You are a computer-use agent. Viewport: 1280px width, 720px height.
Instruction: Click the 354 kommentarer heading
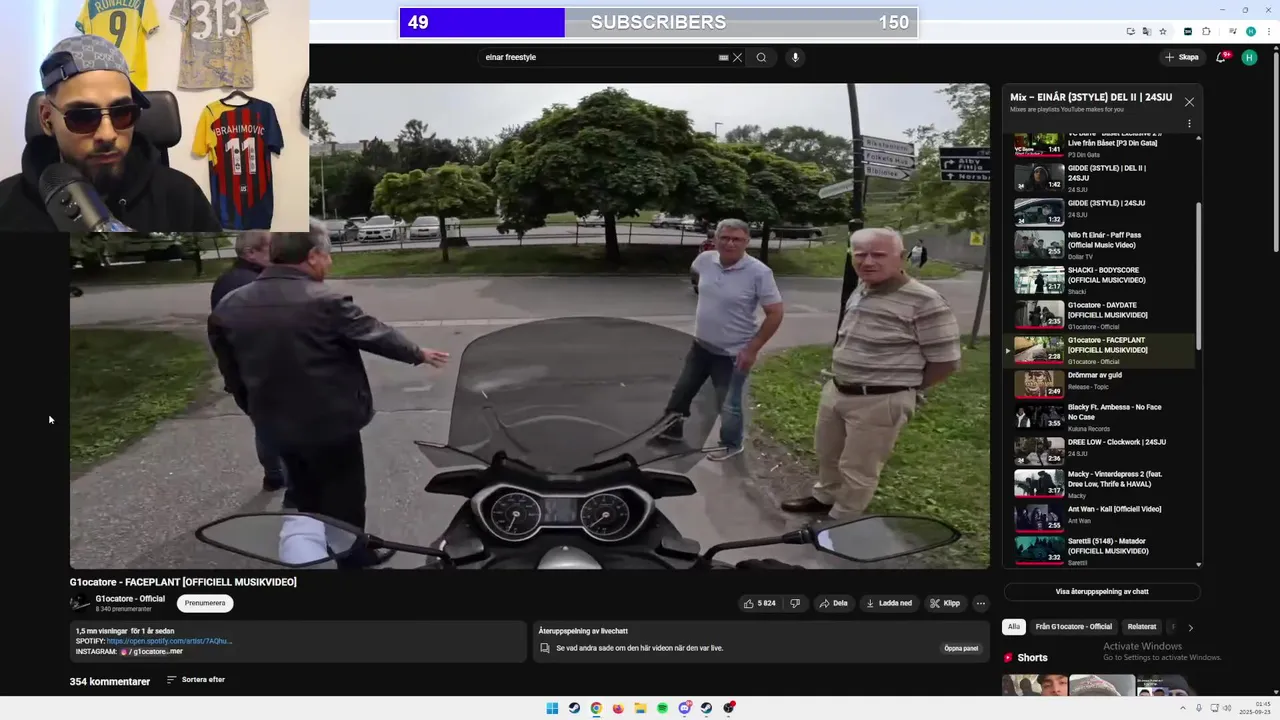pyautogui.click(x=110, y=681)
